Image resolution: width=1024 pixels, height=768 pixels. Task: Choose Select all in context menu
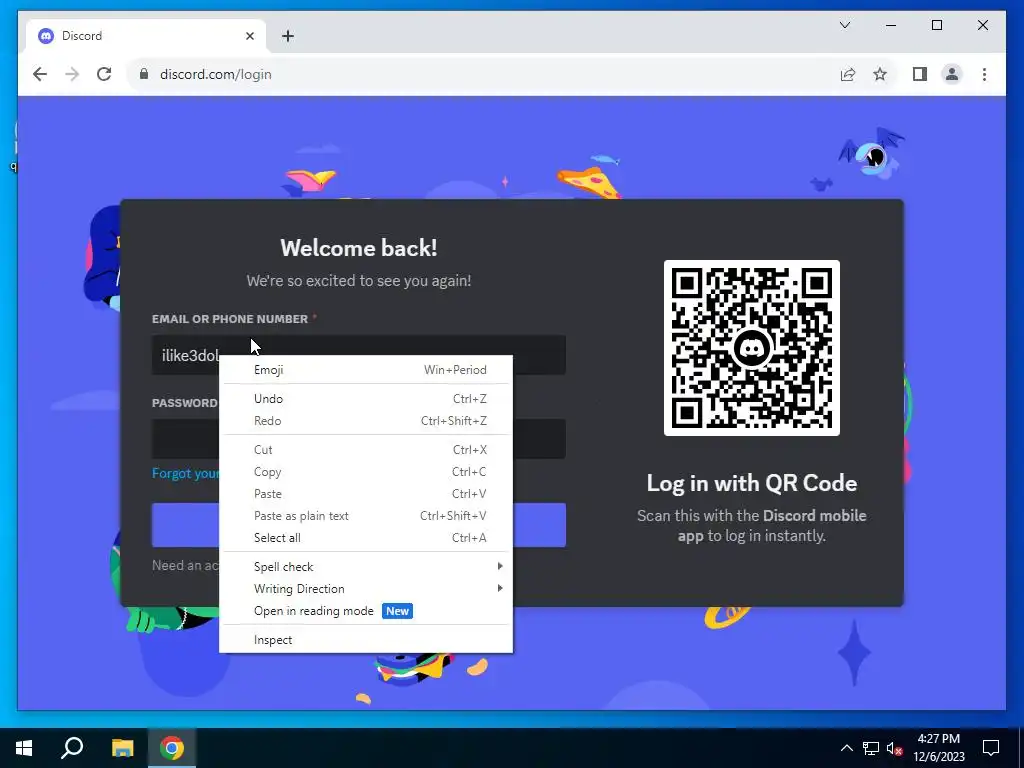(x=366, y=538)
